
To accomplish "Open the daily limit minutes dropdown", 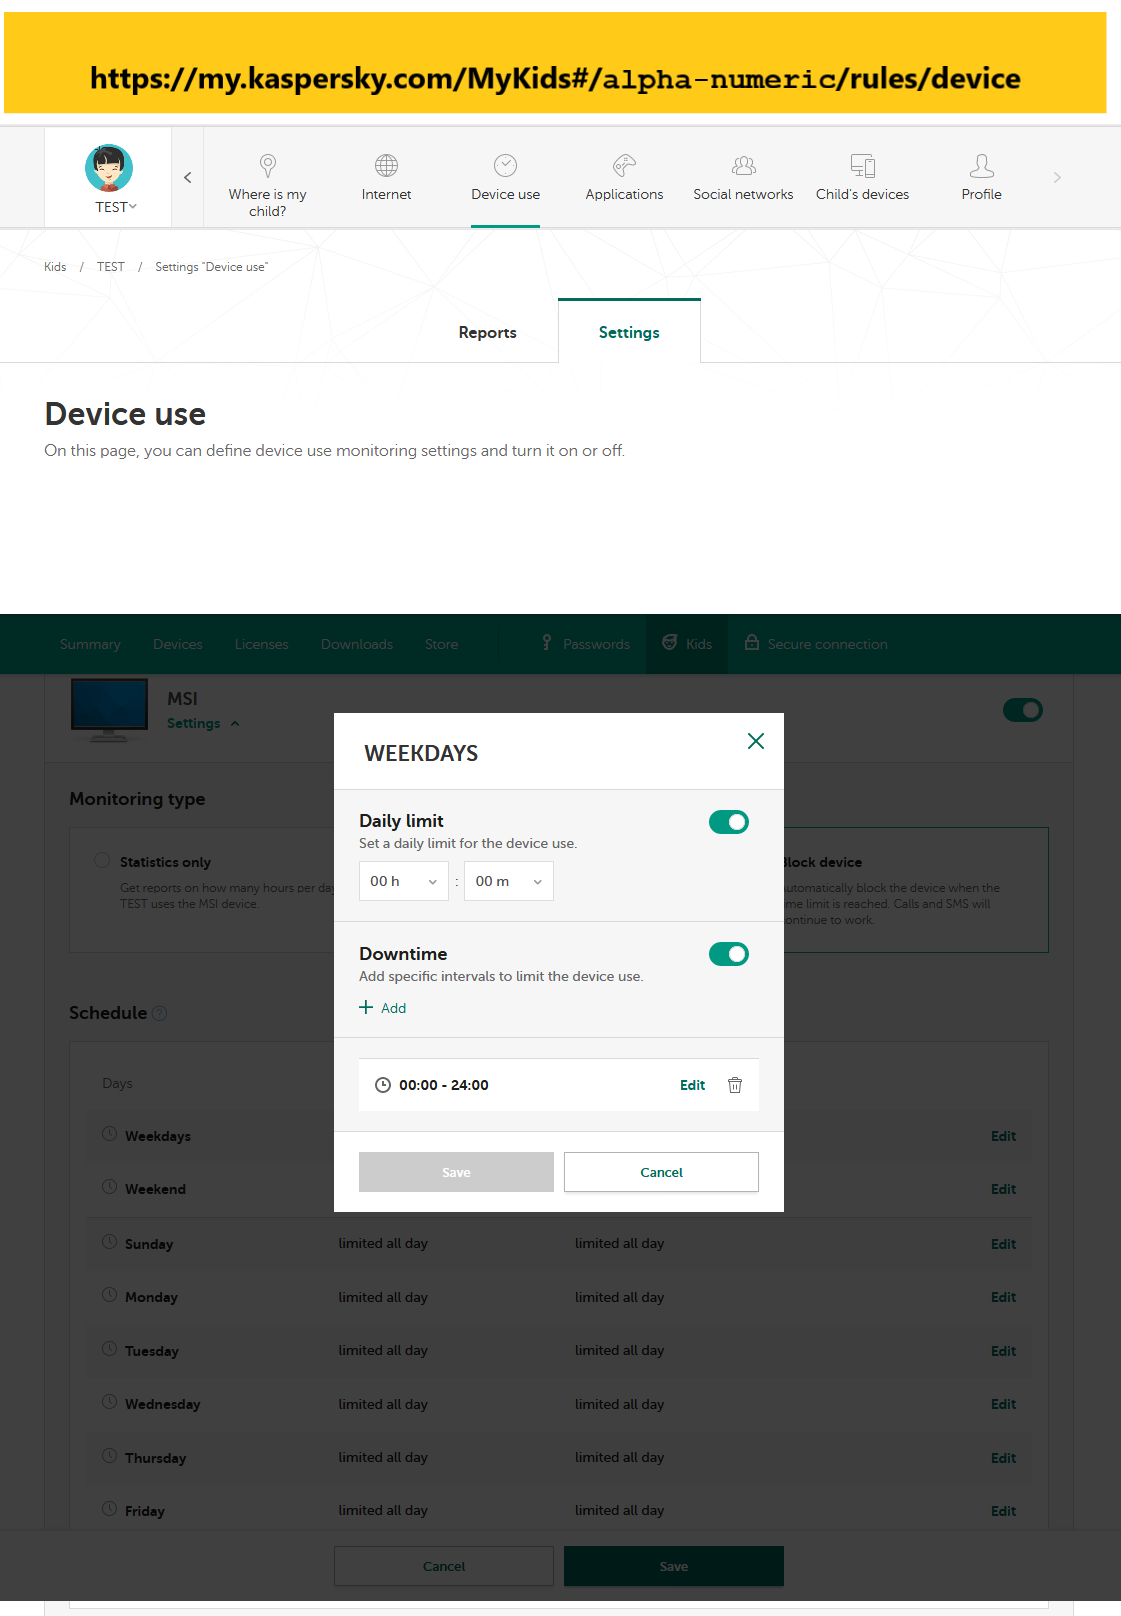I will [x=509, y=881].
